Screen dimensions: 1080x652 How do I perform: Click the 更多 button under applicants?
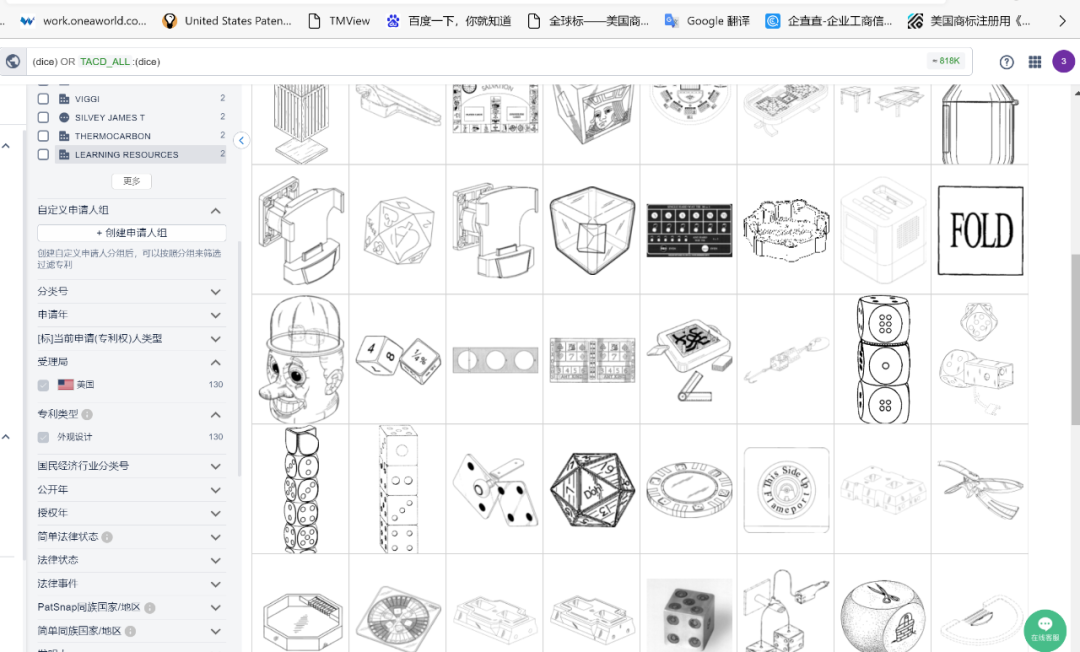click(132, 181)
